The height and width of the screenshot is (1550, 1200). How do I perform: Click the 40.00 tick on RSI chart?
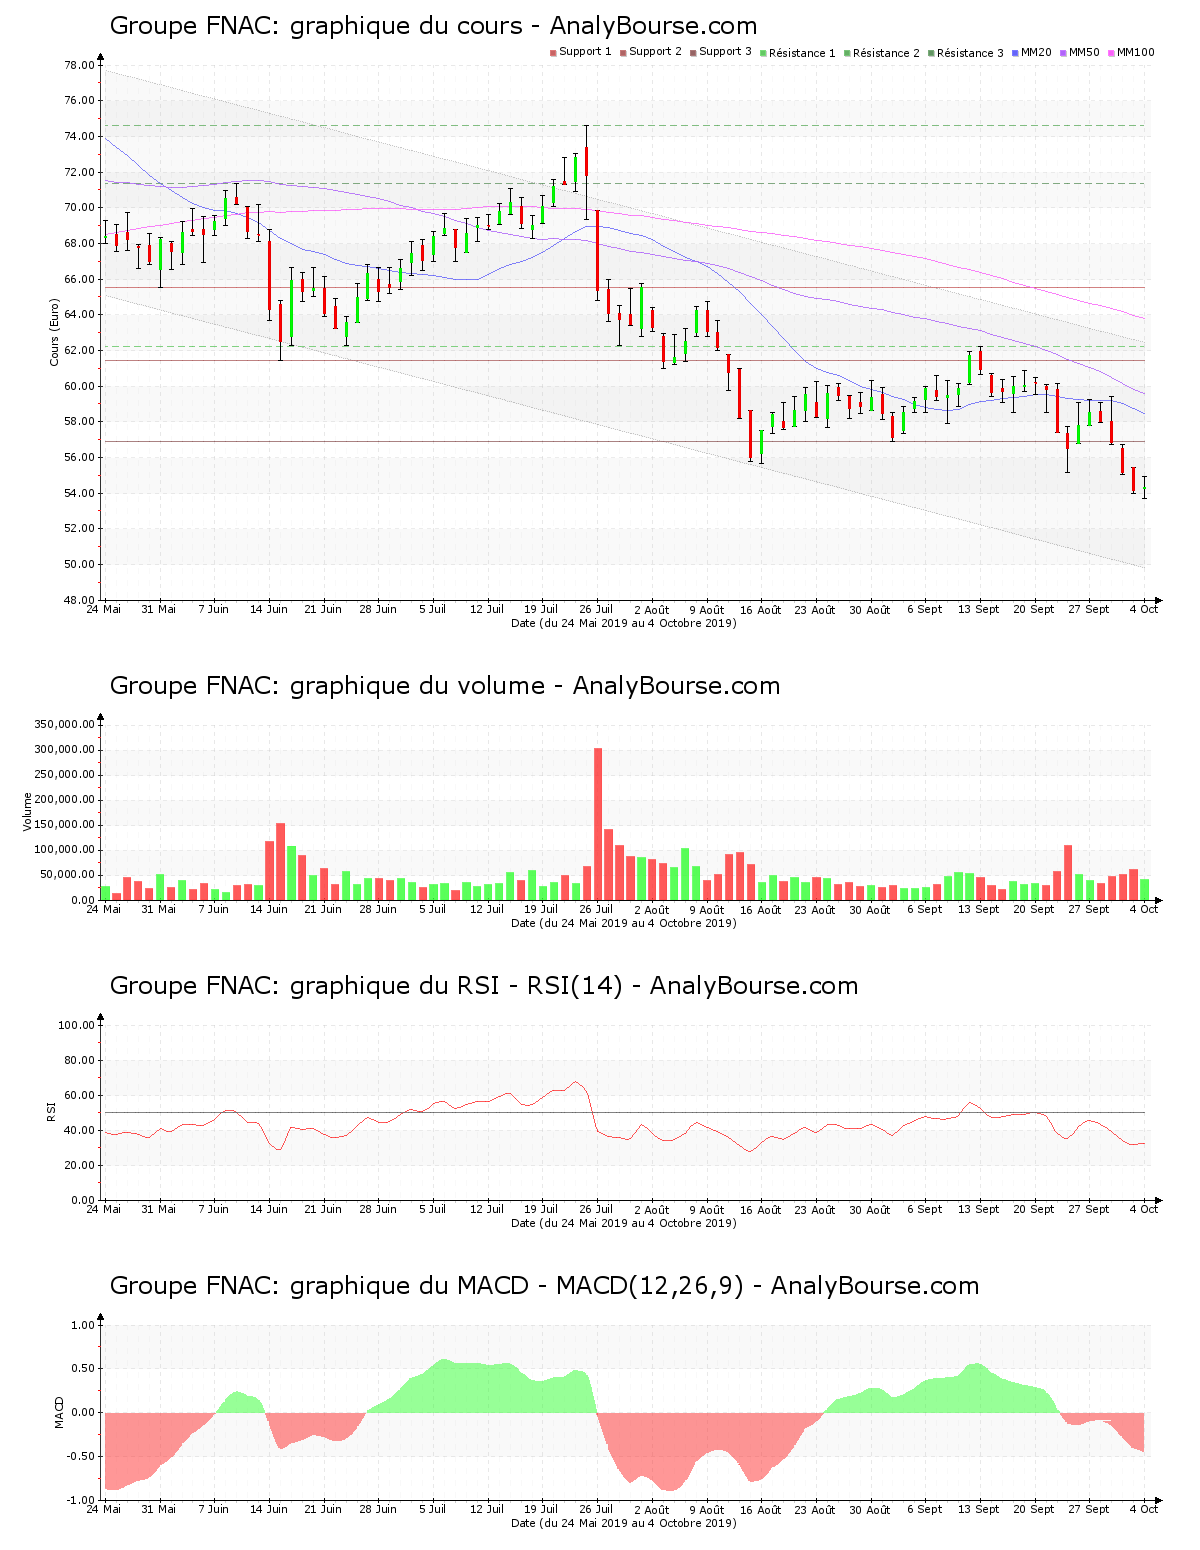79,1130
